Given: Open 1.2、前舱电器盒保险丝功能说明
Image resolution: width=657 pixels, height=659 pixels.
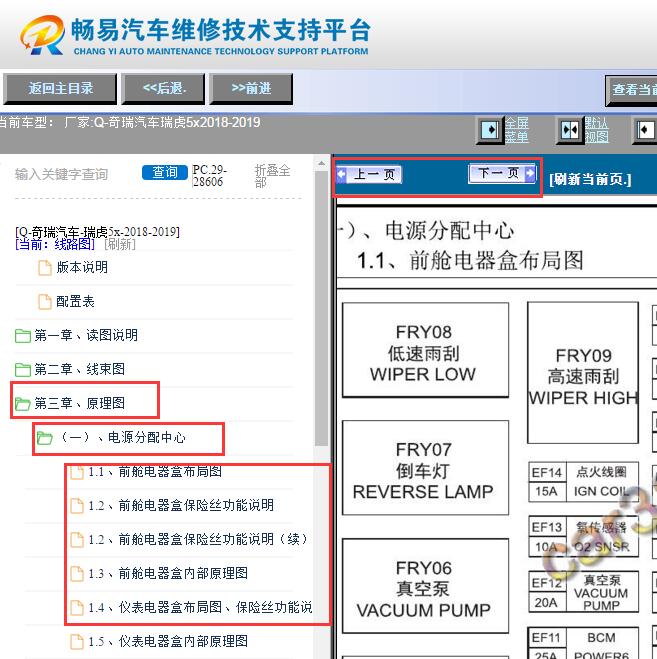Looking at the screenshot, I should pos(181,505).
